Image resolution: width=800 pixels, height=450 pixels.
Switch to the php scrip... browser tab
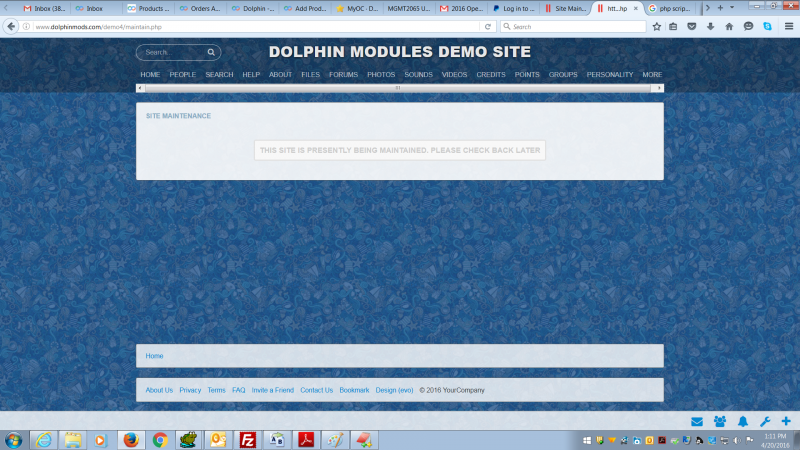click(670, 8)
